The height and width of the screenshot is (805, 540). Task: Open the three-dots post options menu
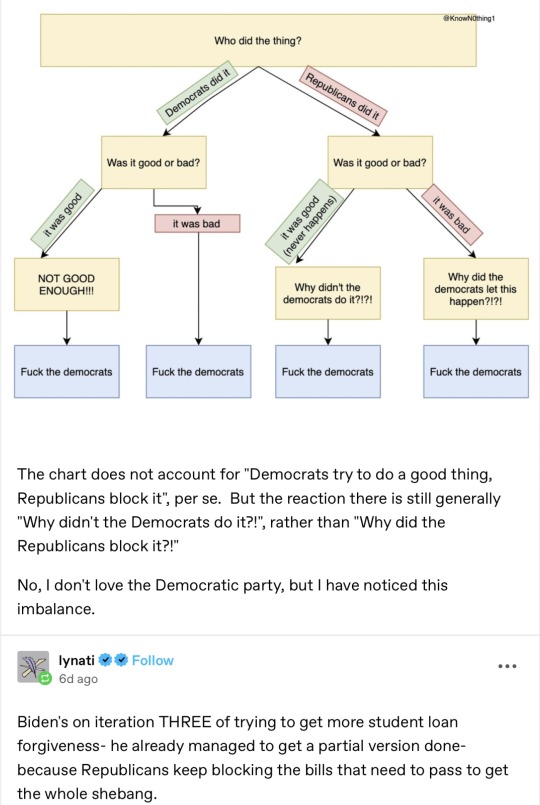pos(507,666)
